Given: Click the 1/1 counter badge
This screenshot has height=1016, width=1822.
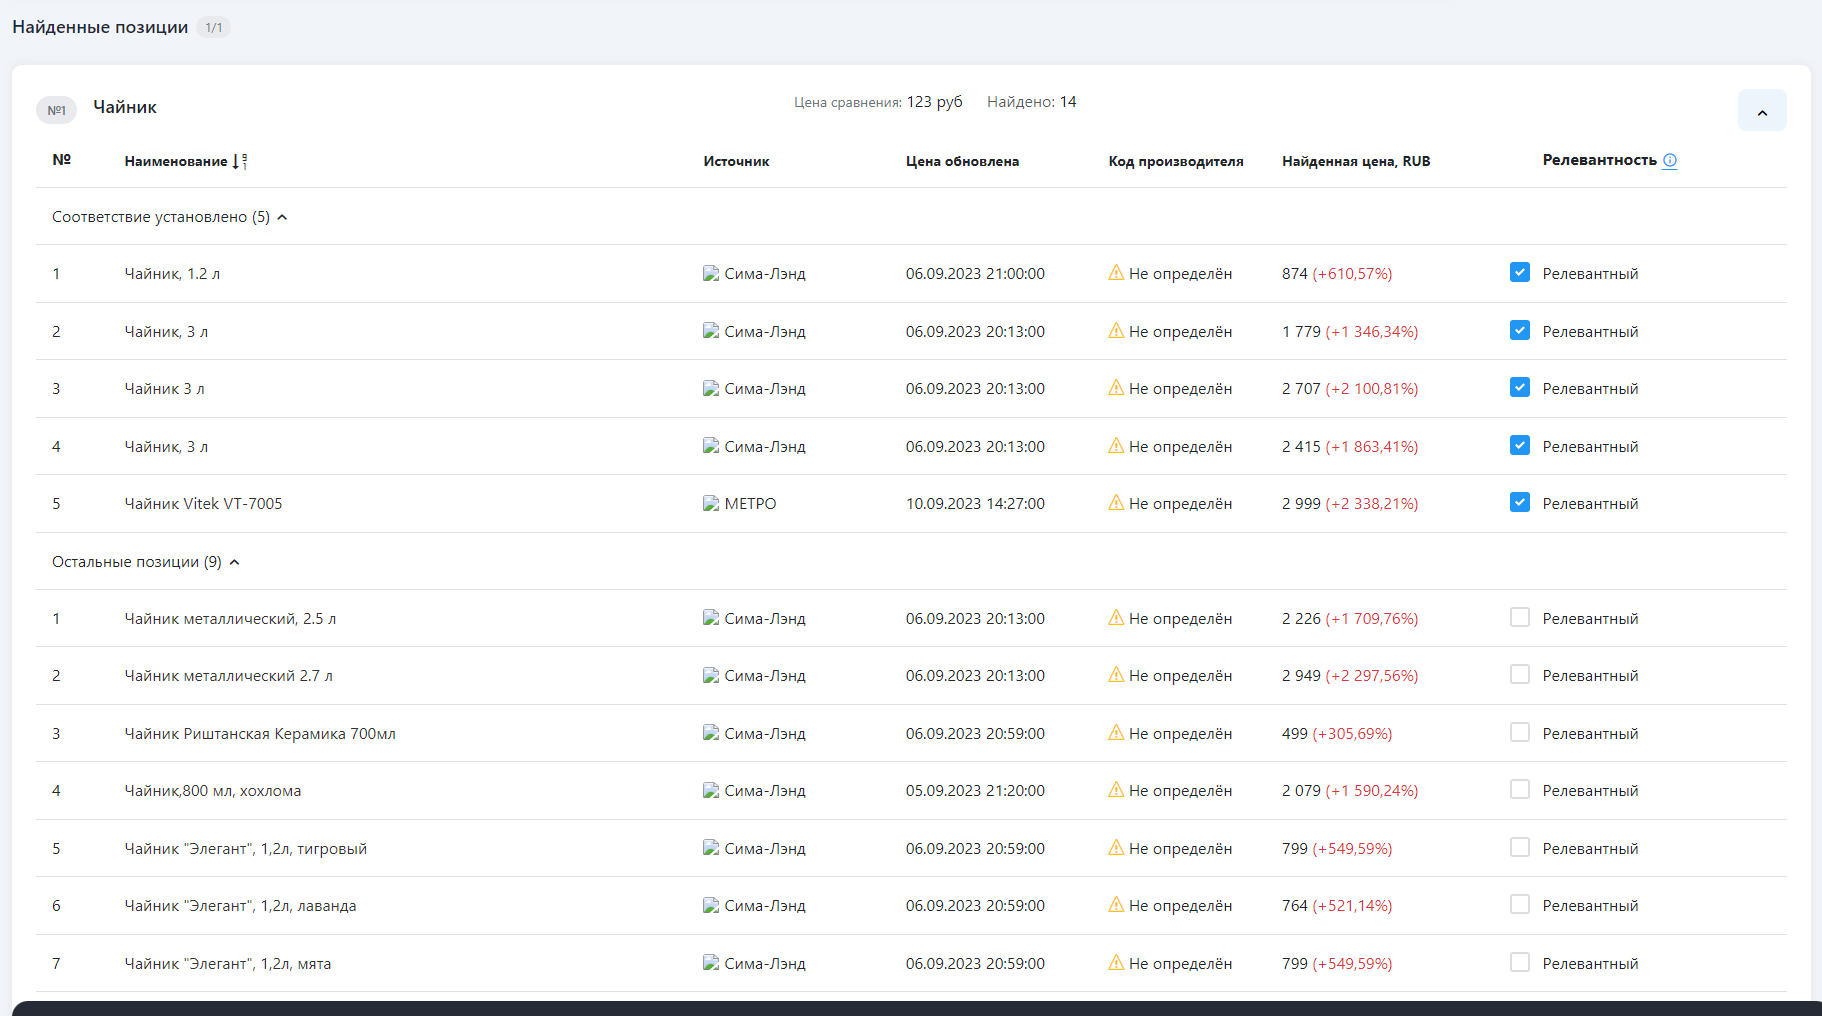Looking at the screenshot, I should click(x=213, y=27).
